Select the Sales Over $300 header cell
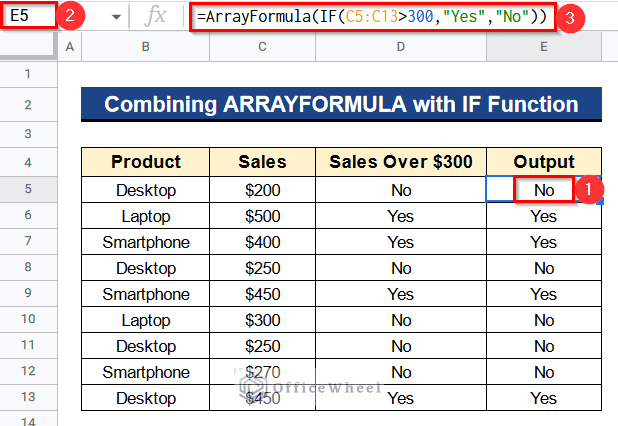618x426 pixels. tap(401, 162)
